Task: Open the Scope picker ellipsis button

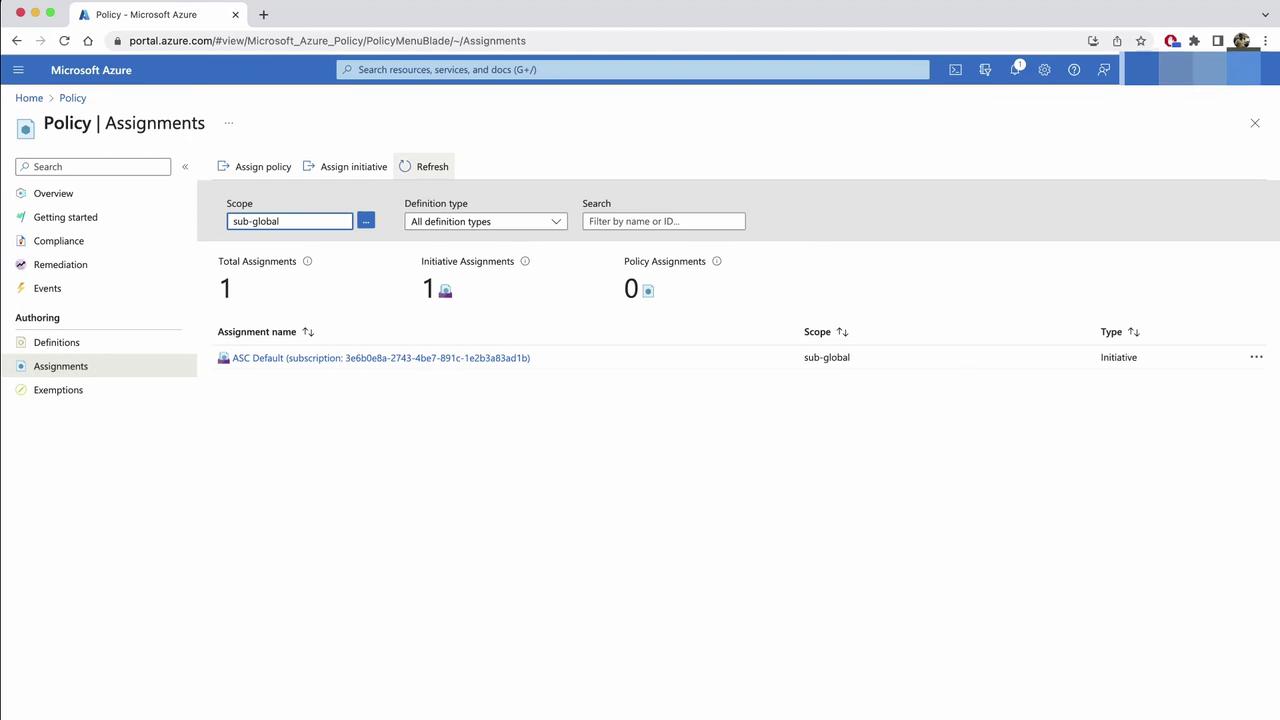Action: (x=366, y=221)
